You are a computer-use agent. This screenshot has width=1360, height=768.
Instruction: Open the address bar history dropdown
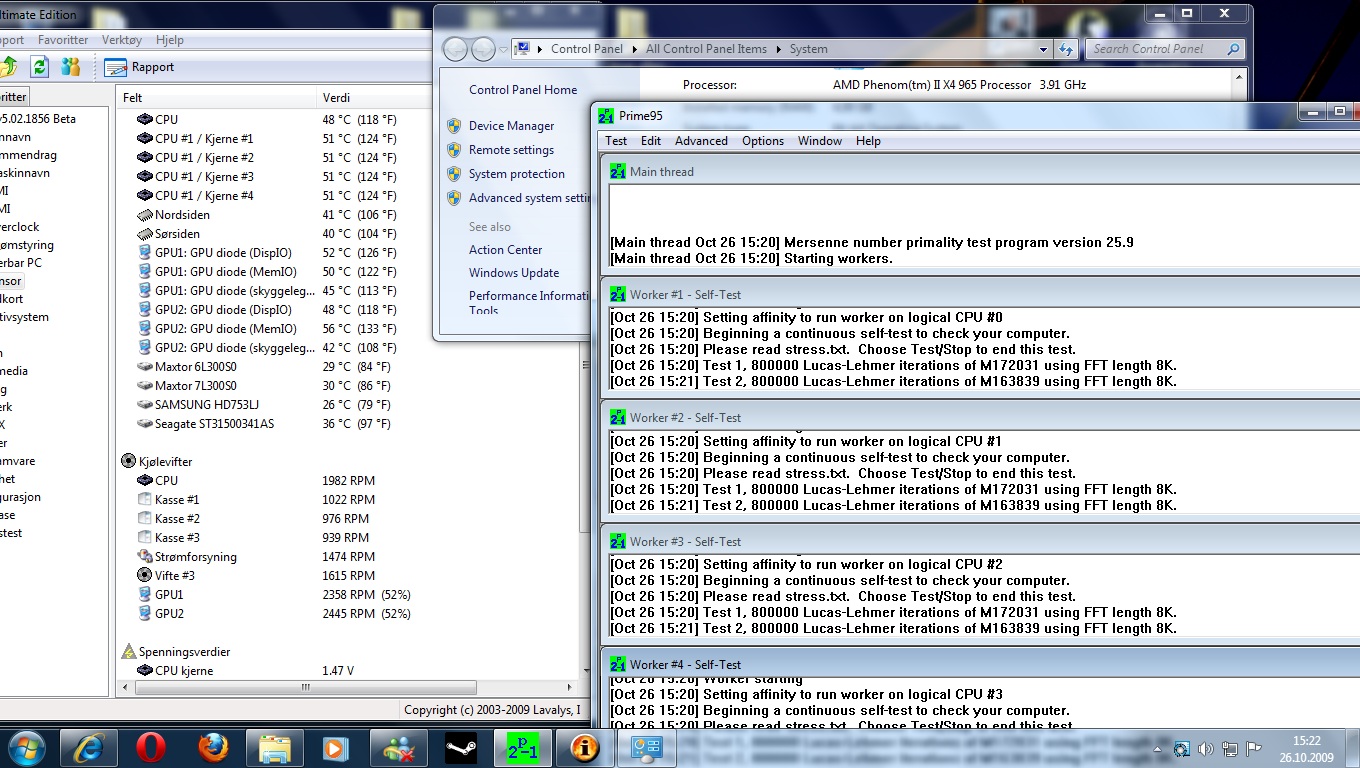tap(1043, 49)
